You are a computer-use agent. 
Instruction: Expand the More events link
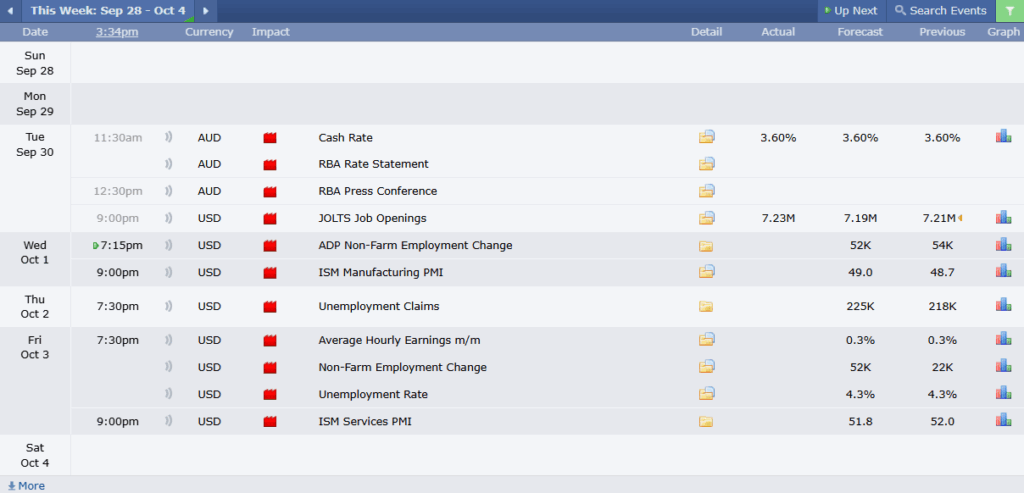pyautogui.click(x=26, y=486)
